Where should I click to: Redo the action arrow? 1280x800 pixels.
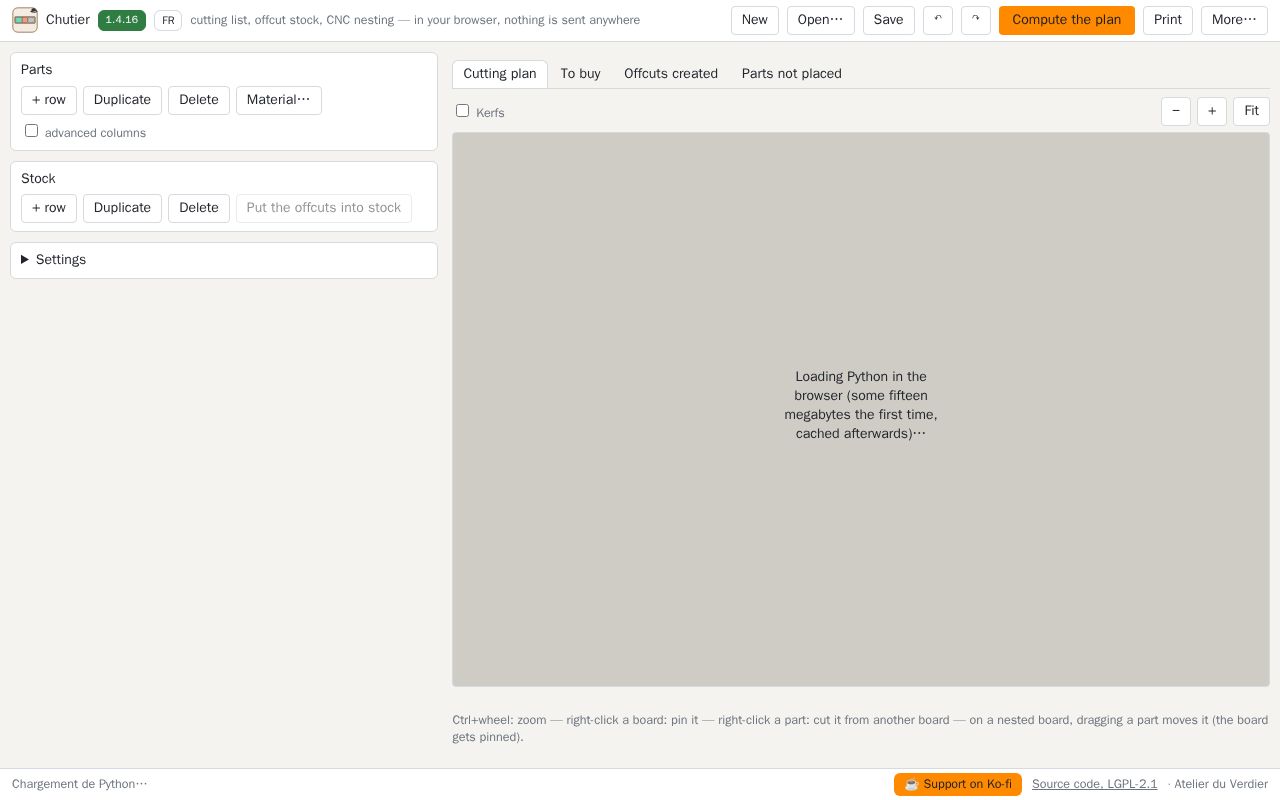976,20
